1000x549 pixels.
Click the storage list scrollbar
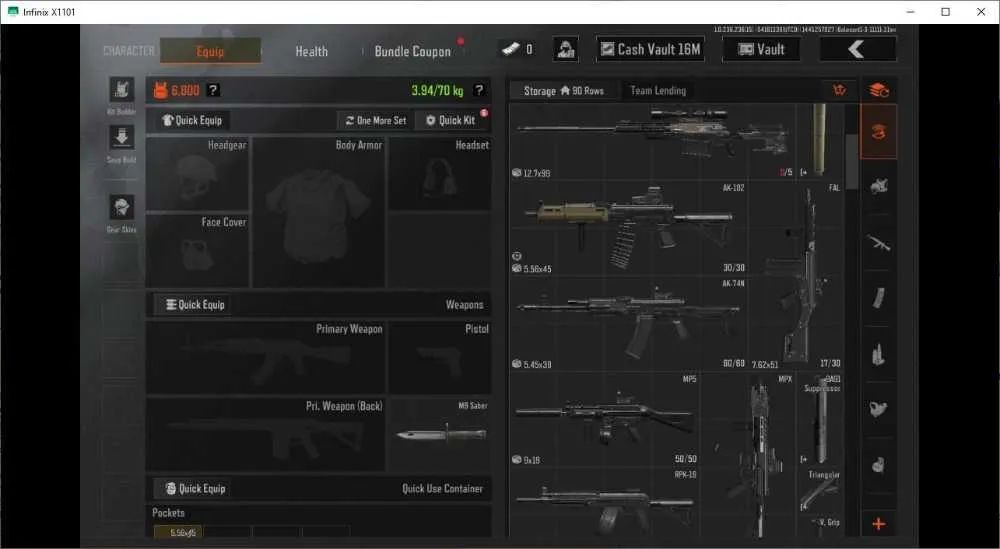click(x=851, y=161)
